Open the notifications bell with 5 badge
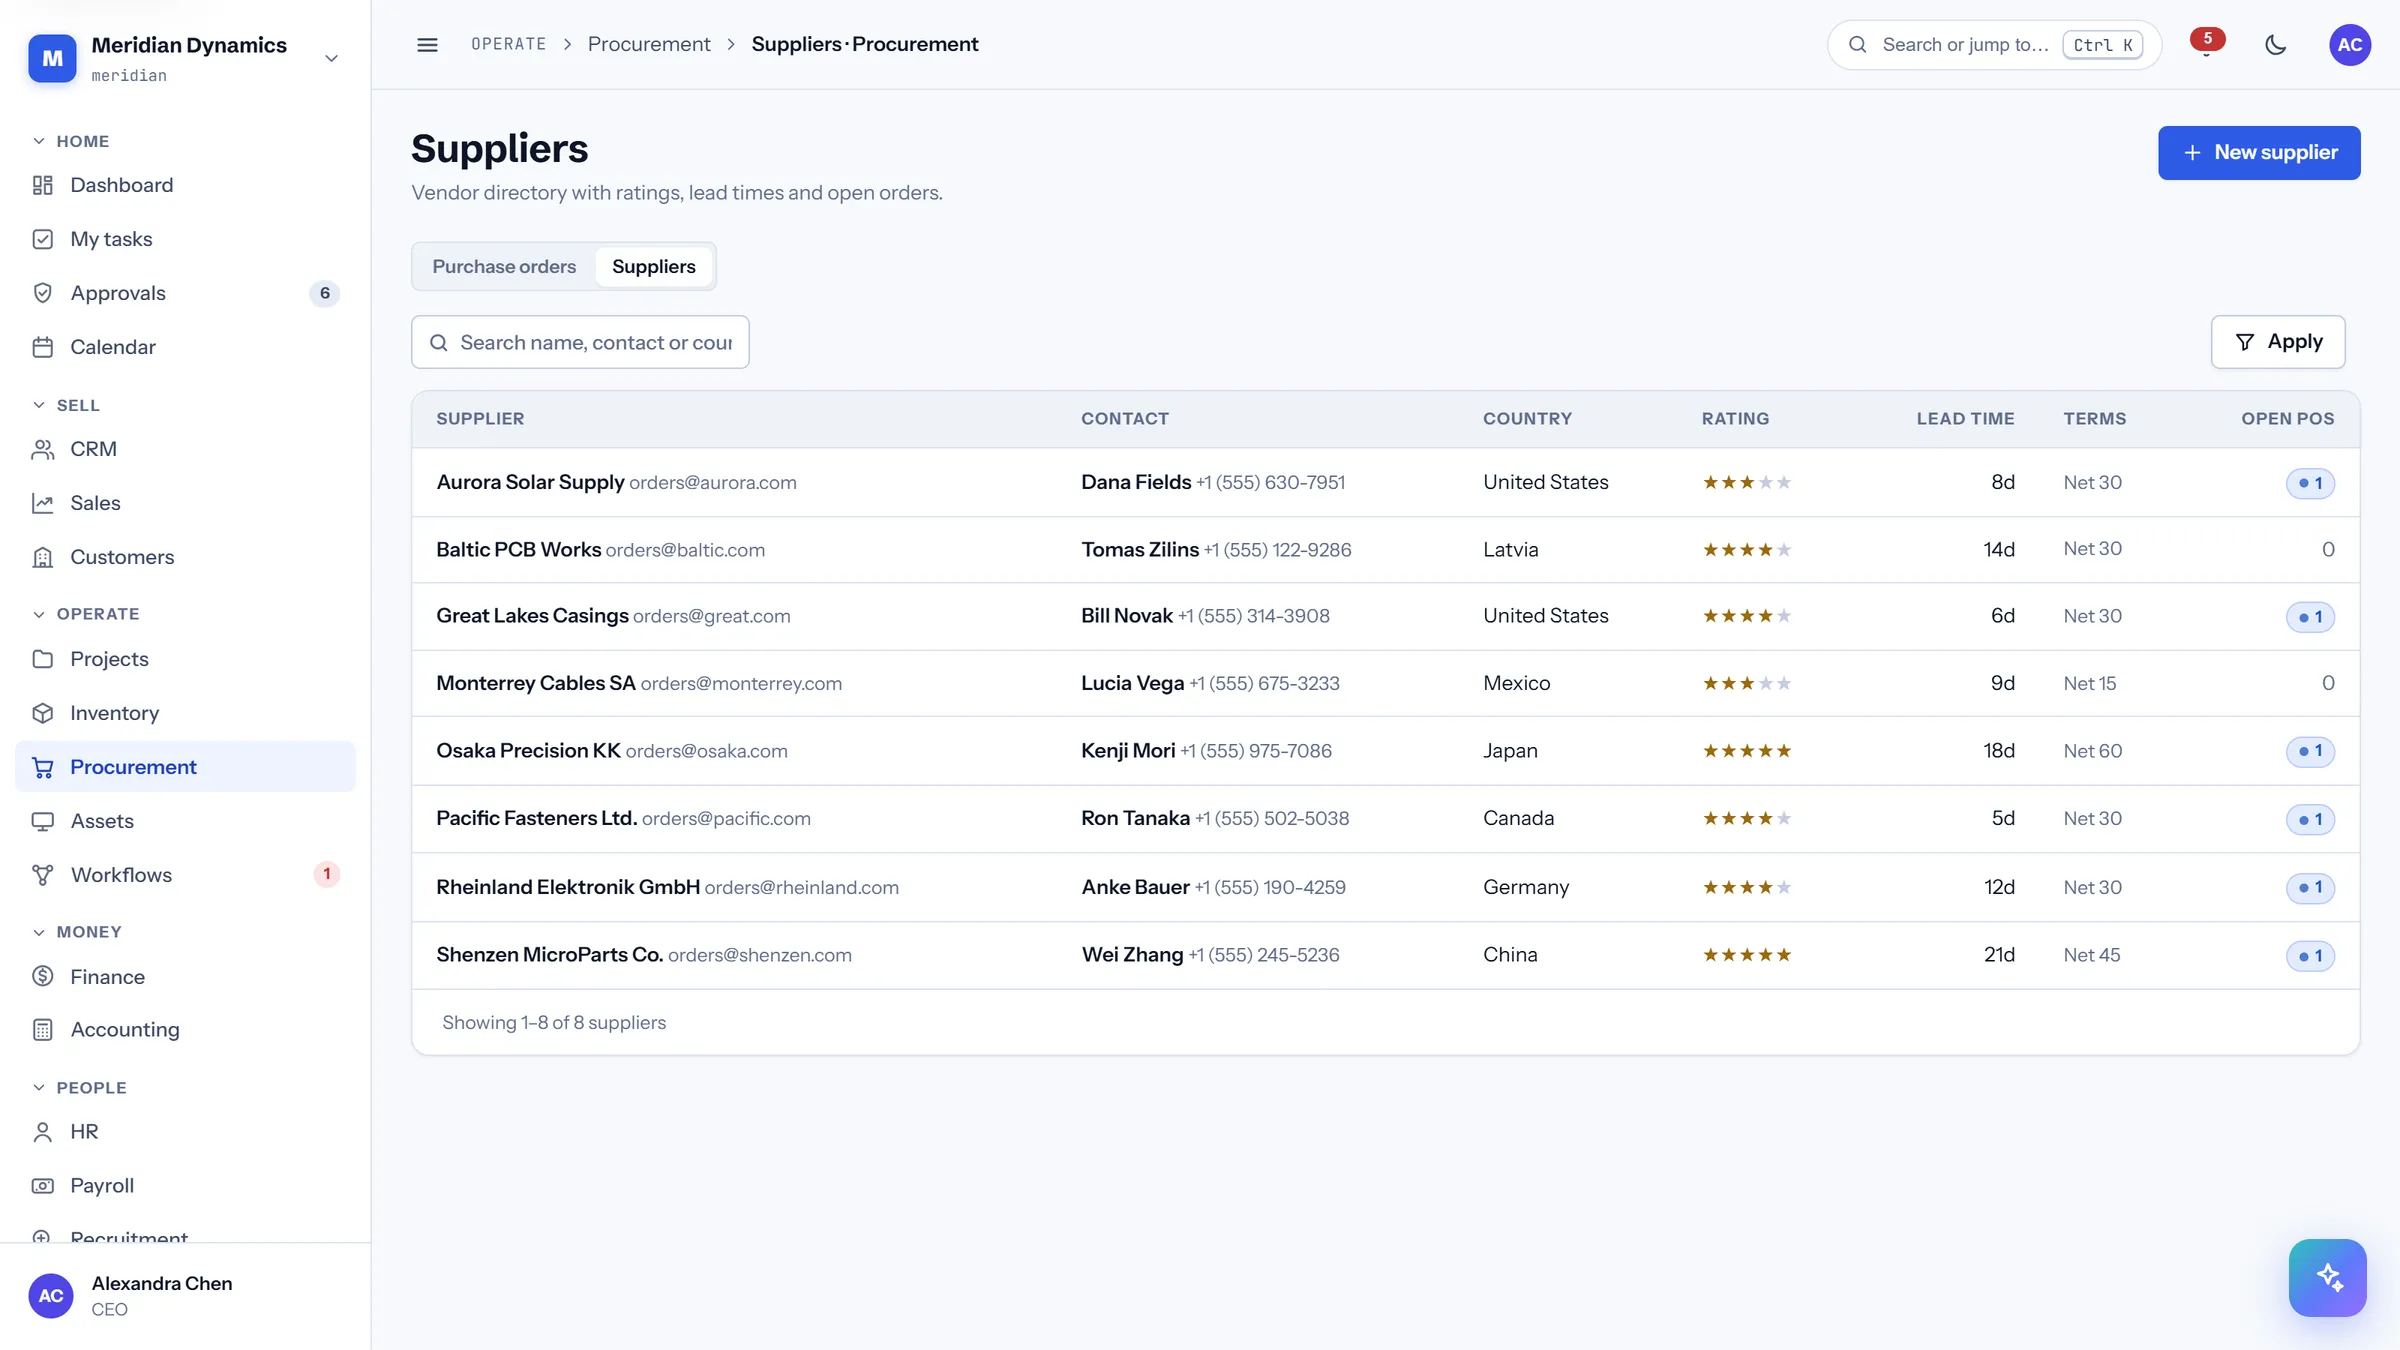This screenshot has width=2400, height=1350. coord(2206,44)
